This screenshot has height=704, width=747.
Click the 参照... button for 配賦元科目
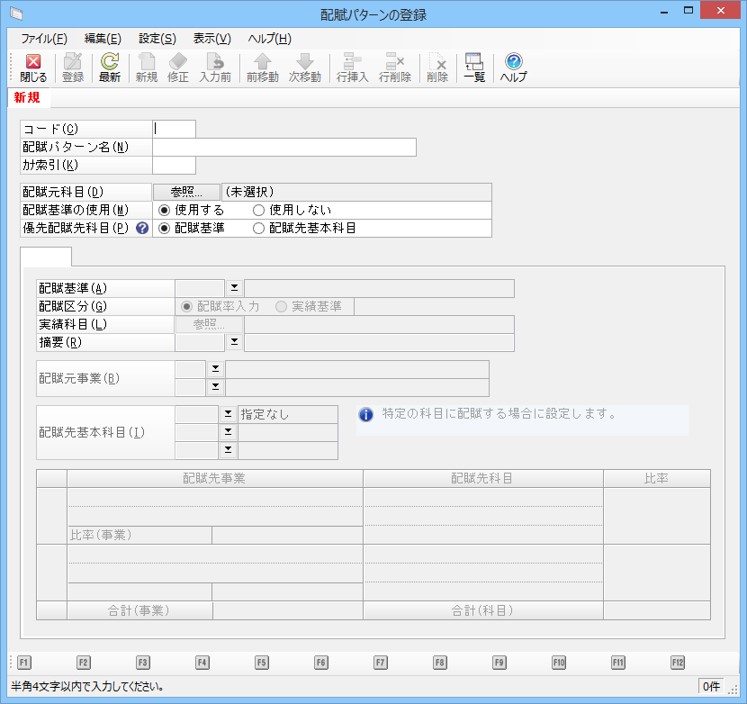[186, 192]
